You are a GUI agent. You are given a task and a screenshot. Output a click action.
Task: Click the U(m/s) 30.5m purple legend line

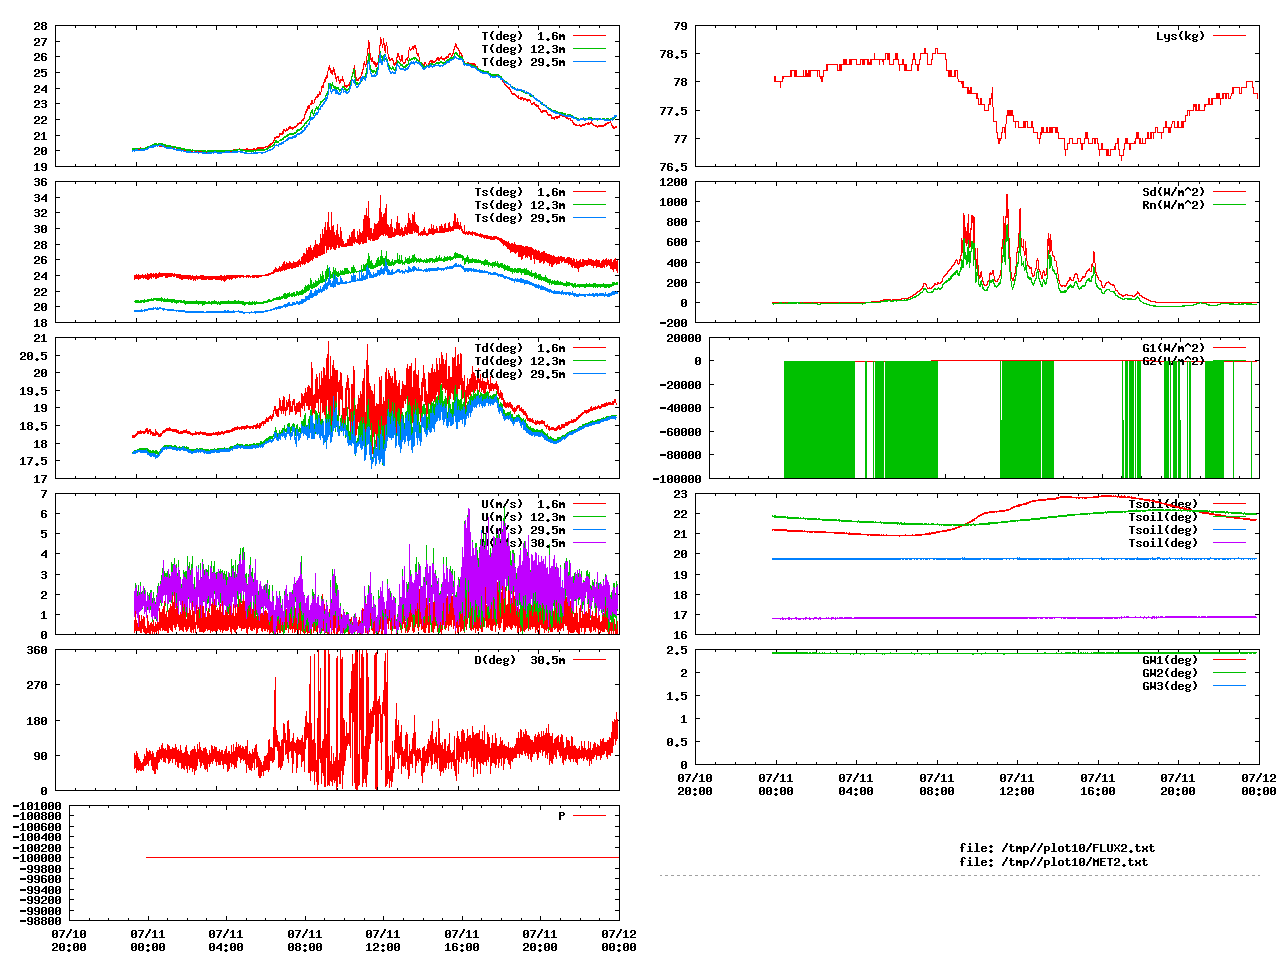589,543
